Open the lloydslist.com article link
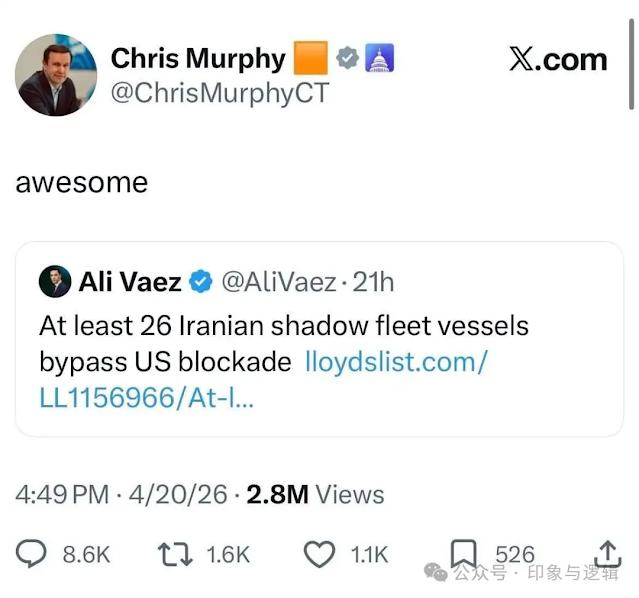 tap(396, 361)
